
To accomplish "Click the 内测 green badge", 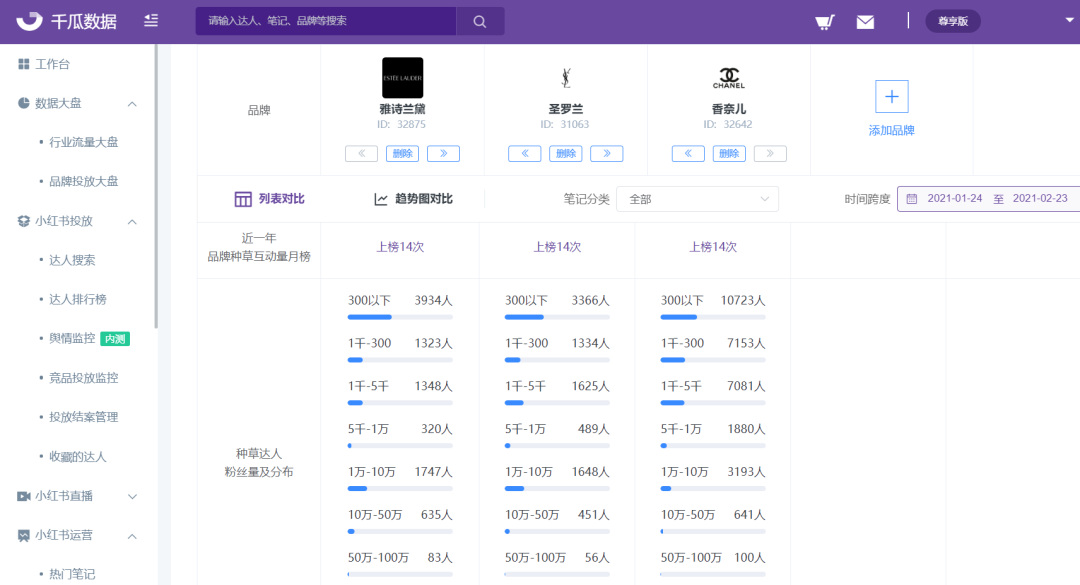I will coord(115,339).
